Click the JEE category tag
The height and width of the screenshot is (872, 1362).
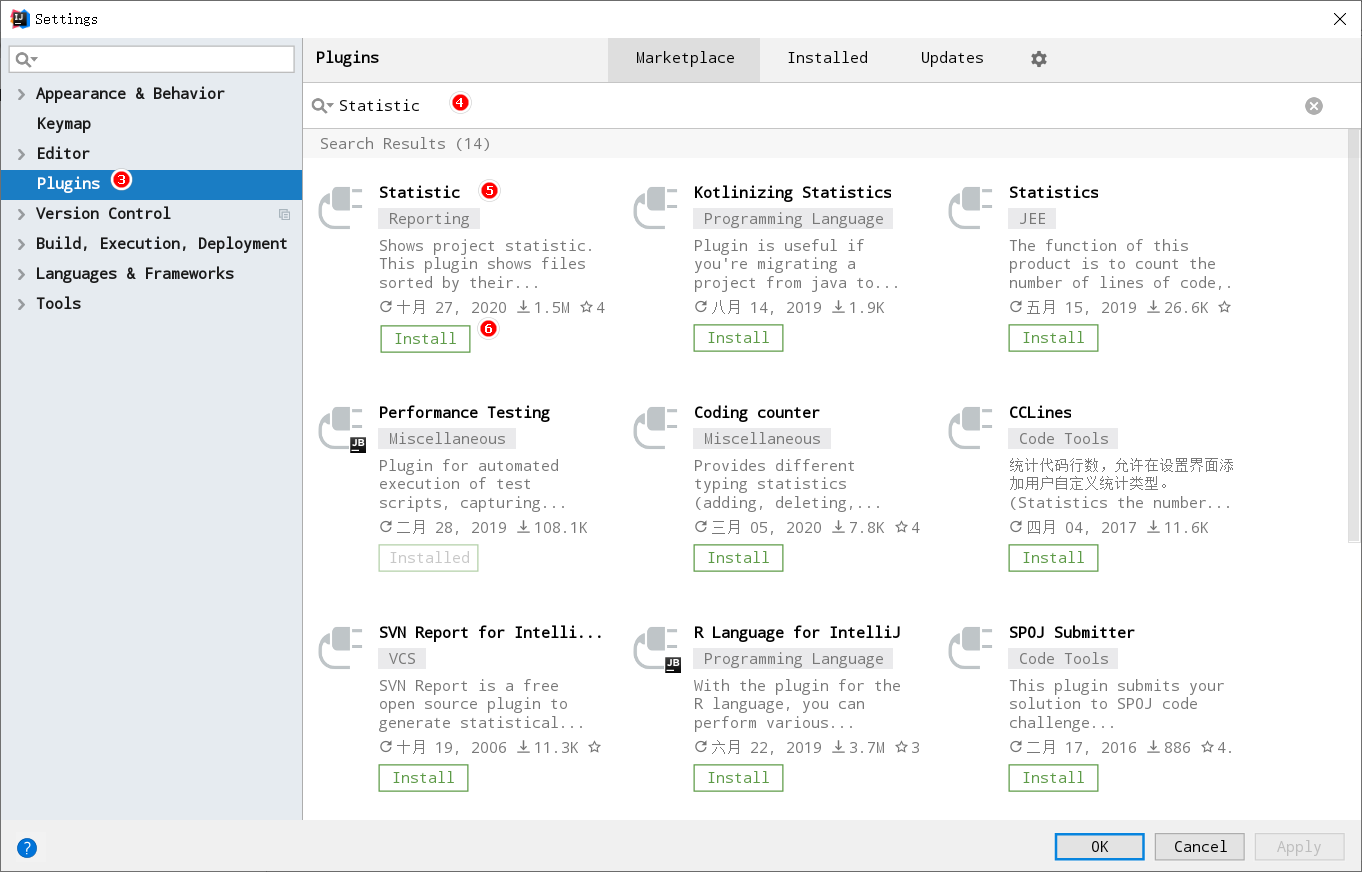1032,219
